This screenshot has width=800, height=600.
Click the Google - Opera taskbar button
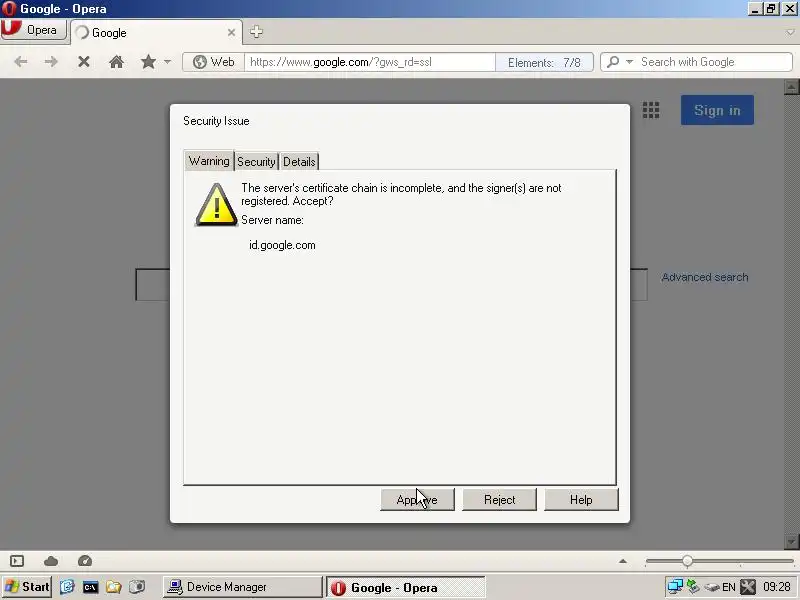tap(406, 587)
